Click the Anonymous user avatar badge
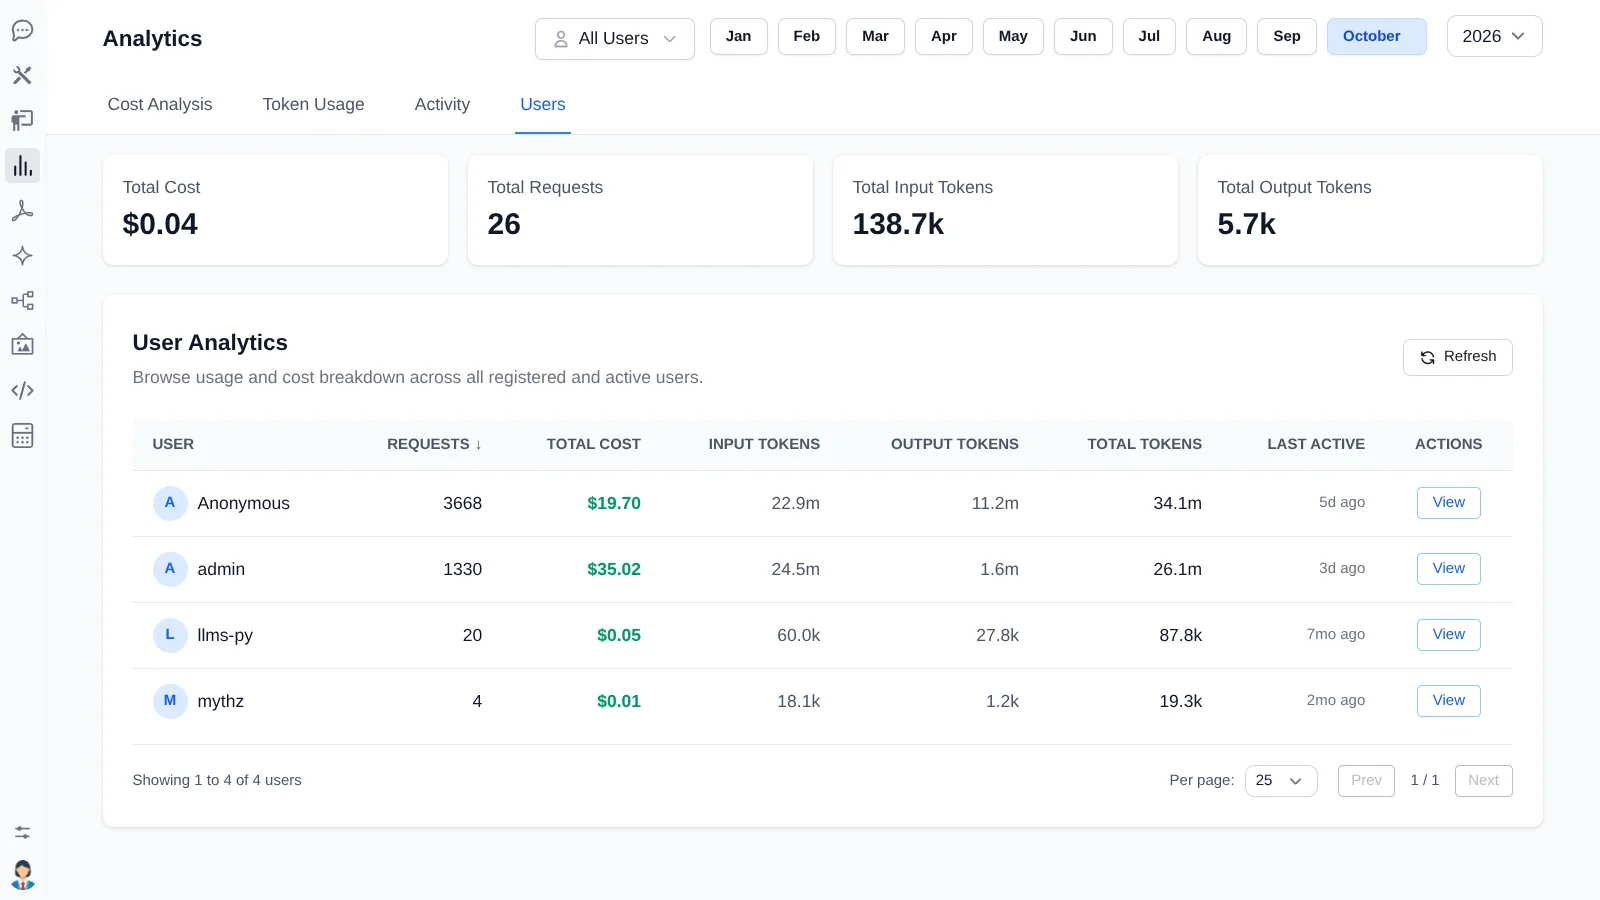The width and height of the screenshot is (1600, 900). point(170,503)
